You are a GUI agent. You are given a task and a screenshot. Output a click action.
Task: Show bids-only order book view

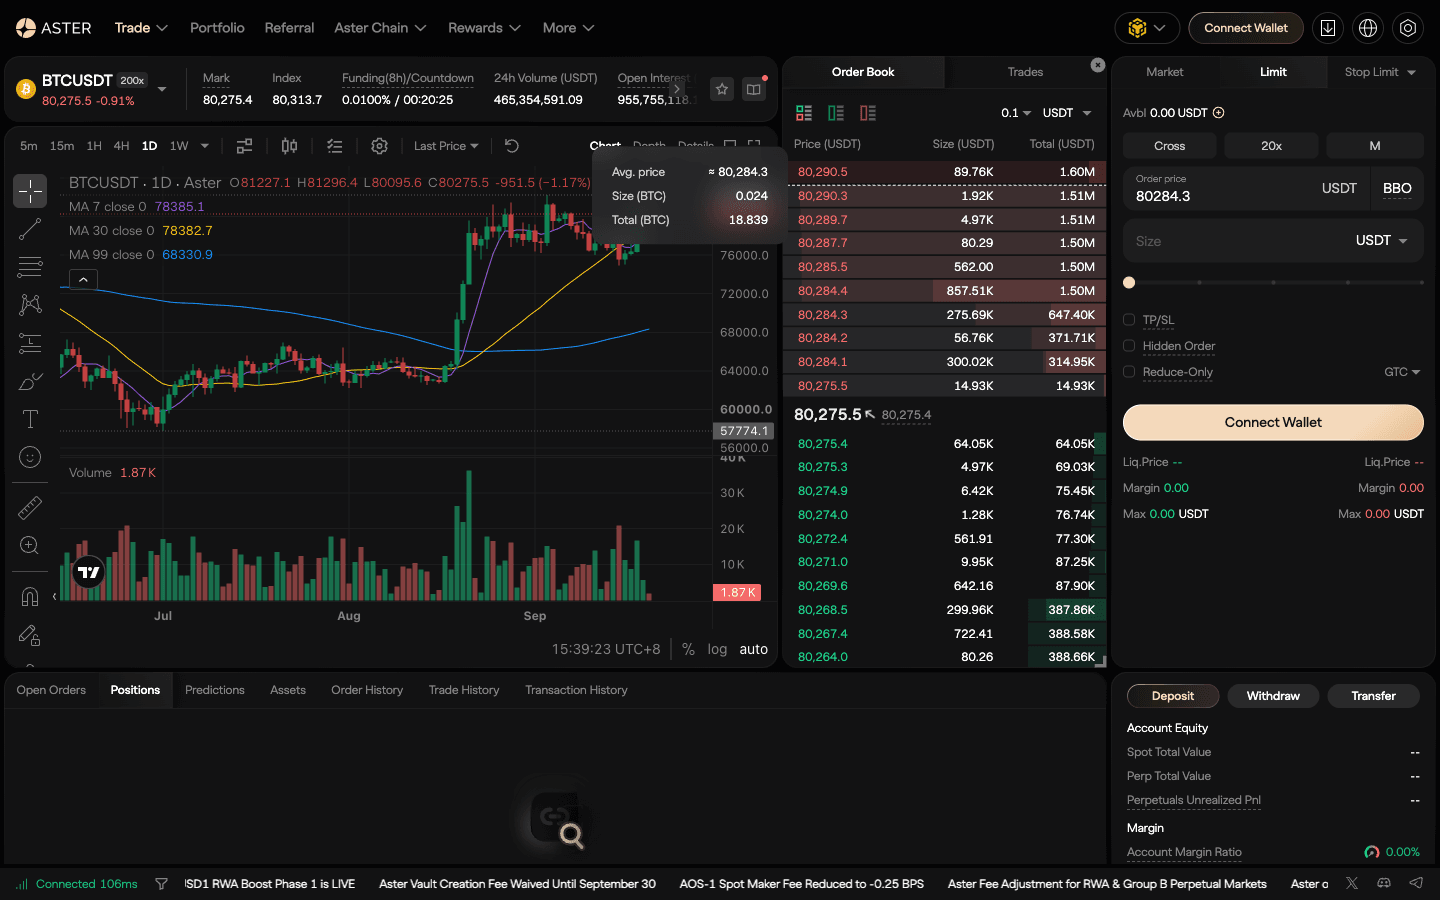coord(836,113)
